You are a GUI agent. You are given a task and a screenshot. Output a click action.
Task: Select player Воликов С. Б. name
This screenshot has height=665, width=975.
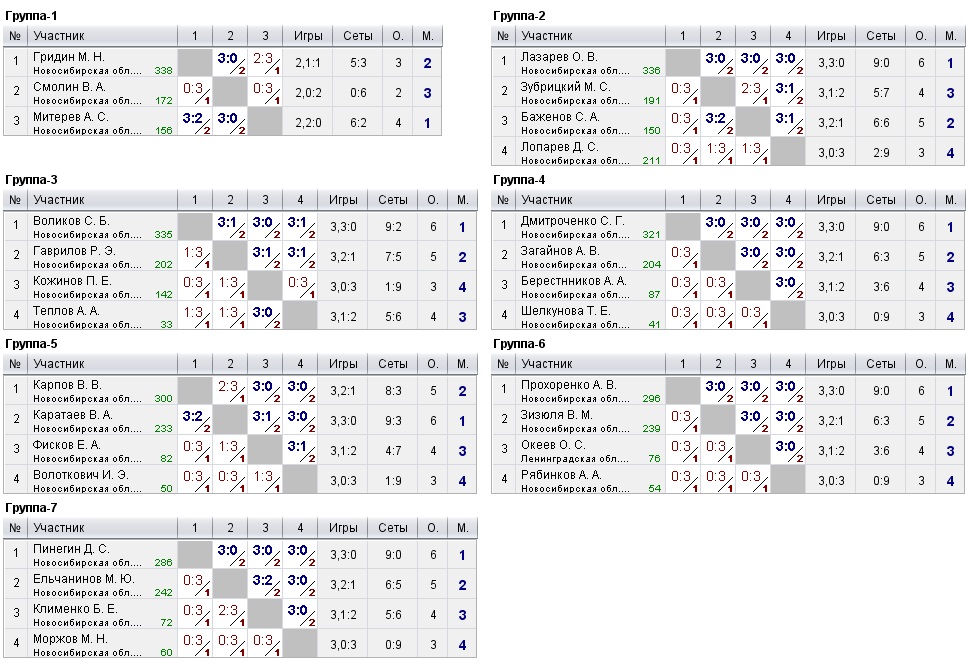pyautogui.click(x=71, y=221)
